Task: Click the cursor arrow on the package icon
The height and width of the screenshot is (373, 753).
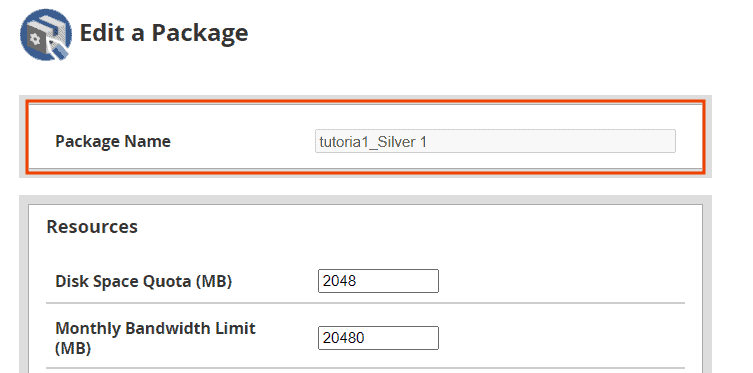Action: (x=57, y=48)
